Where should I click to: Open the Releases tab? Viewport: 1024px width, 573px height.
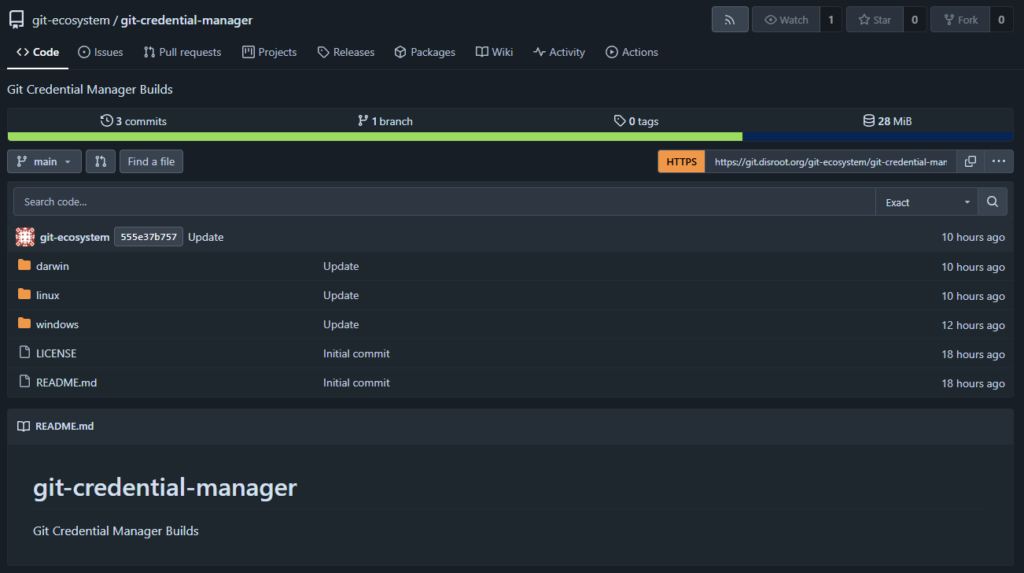(x=346, y=52)
